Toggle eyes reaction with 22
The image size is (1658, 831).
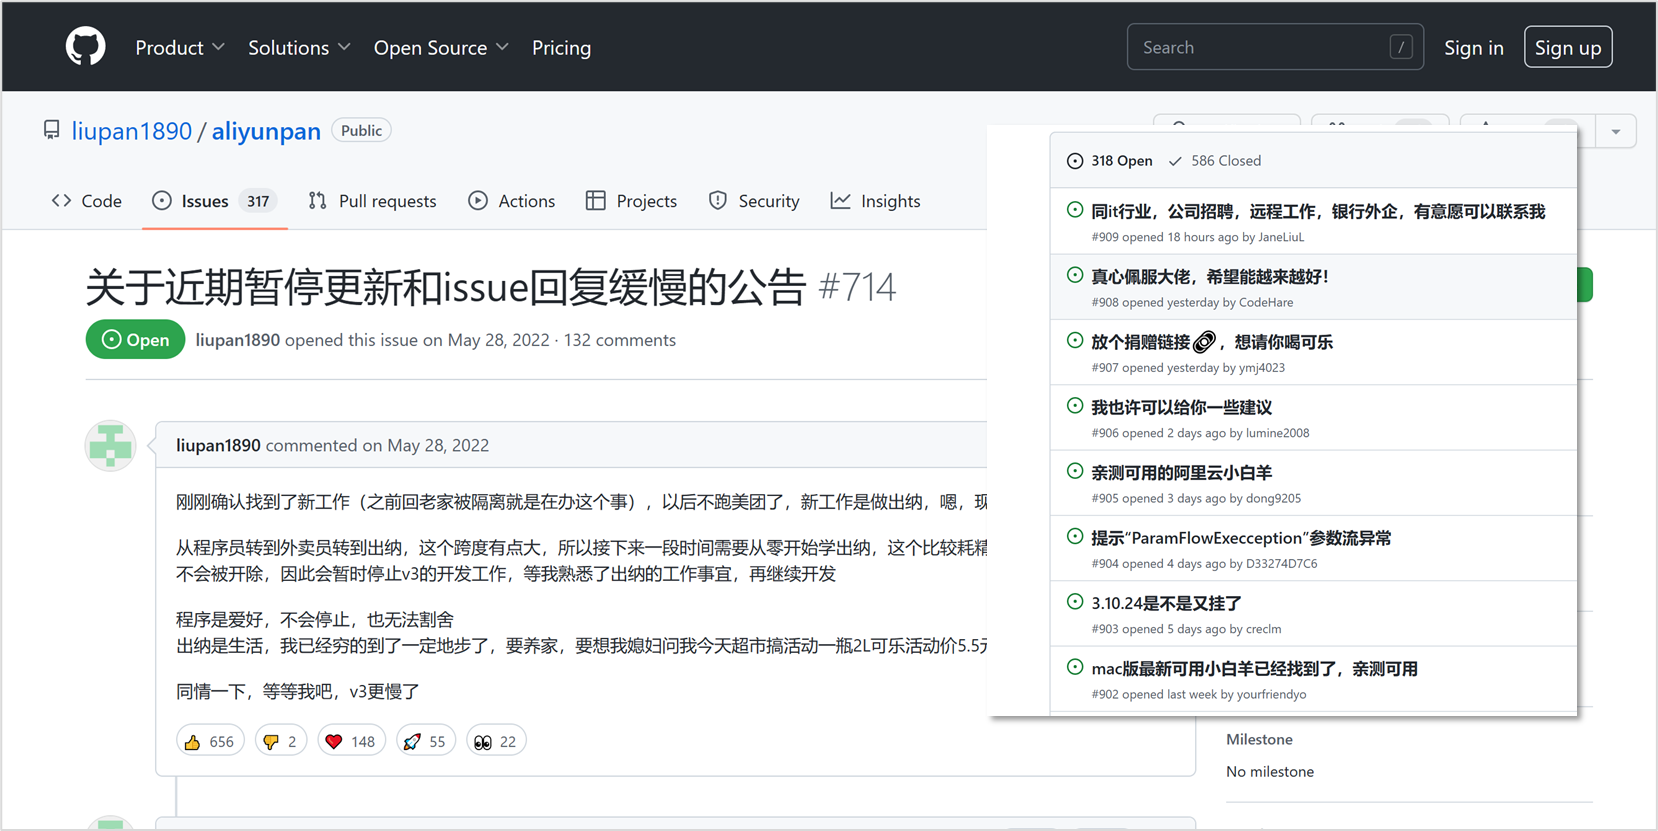[496, 741]
